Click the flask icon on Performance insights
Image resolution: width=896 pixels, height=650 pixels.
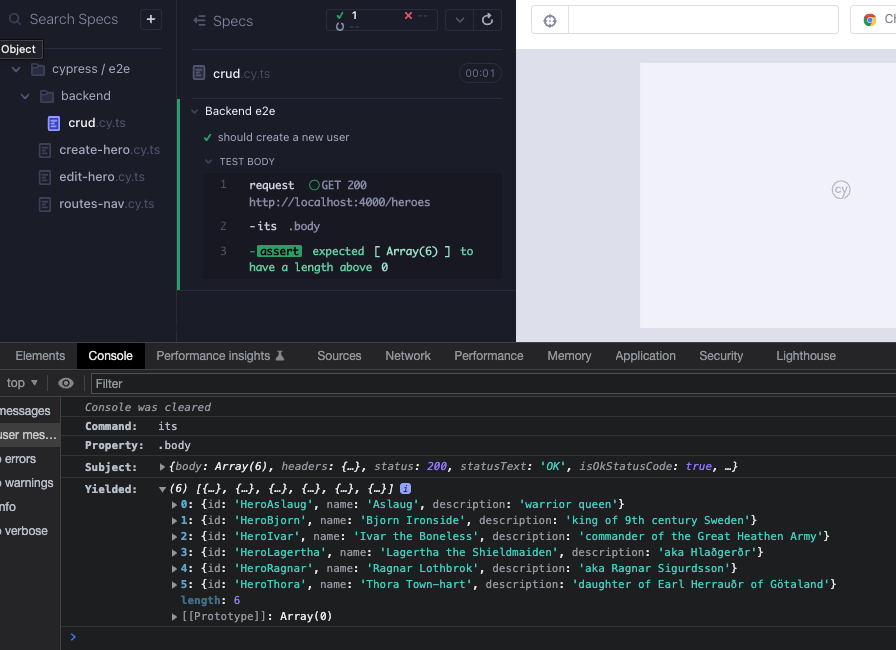[280, 356]
